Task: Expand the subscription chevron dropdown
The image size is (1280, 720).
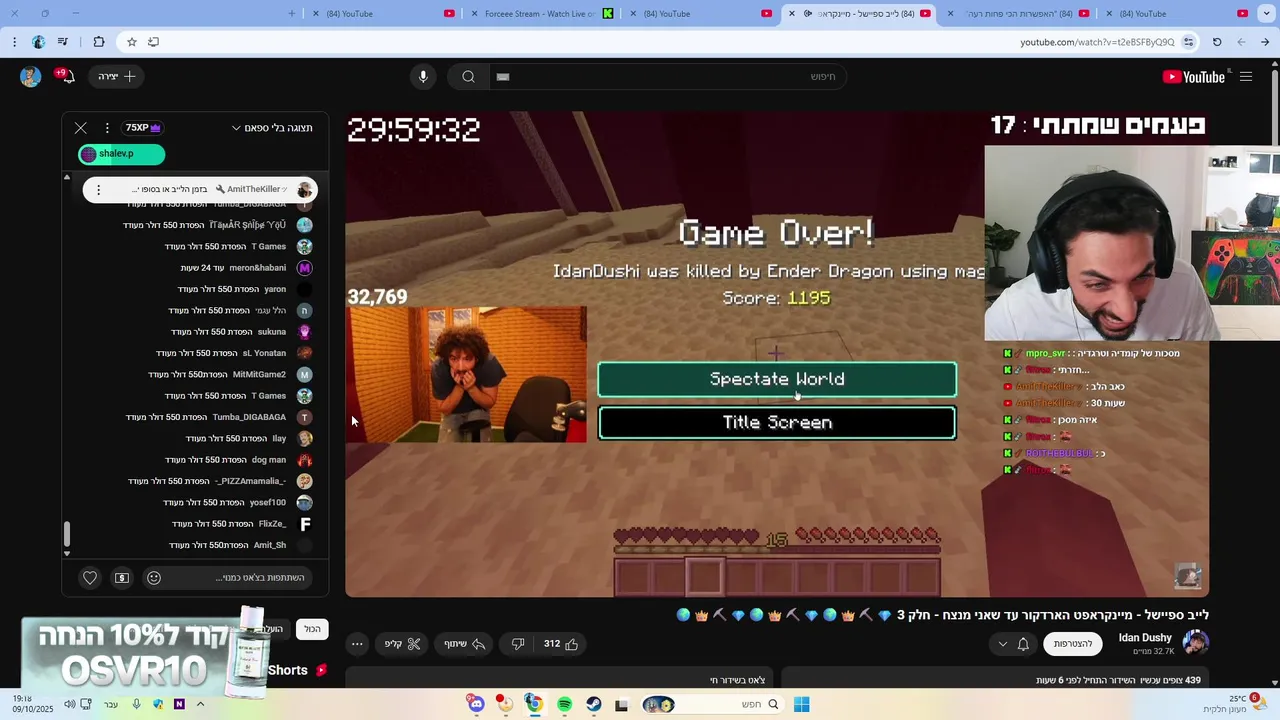Action: (x=1002, y=644)
